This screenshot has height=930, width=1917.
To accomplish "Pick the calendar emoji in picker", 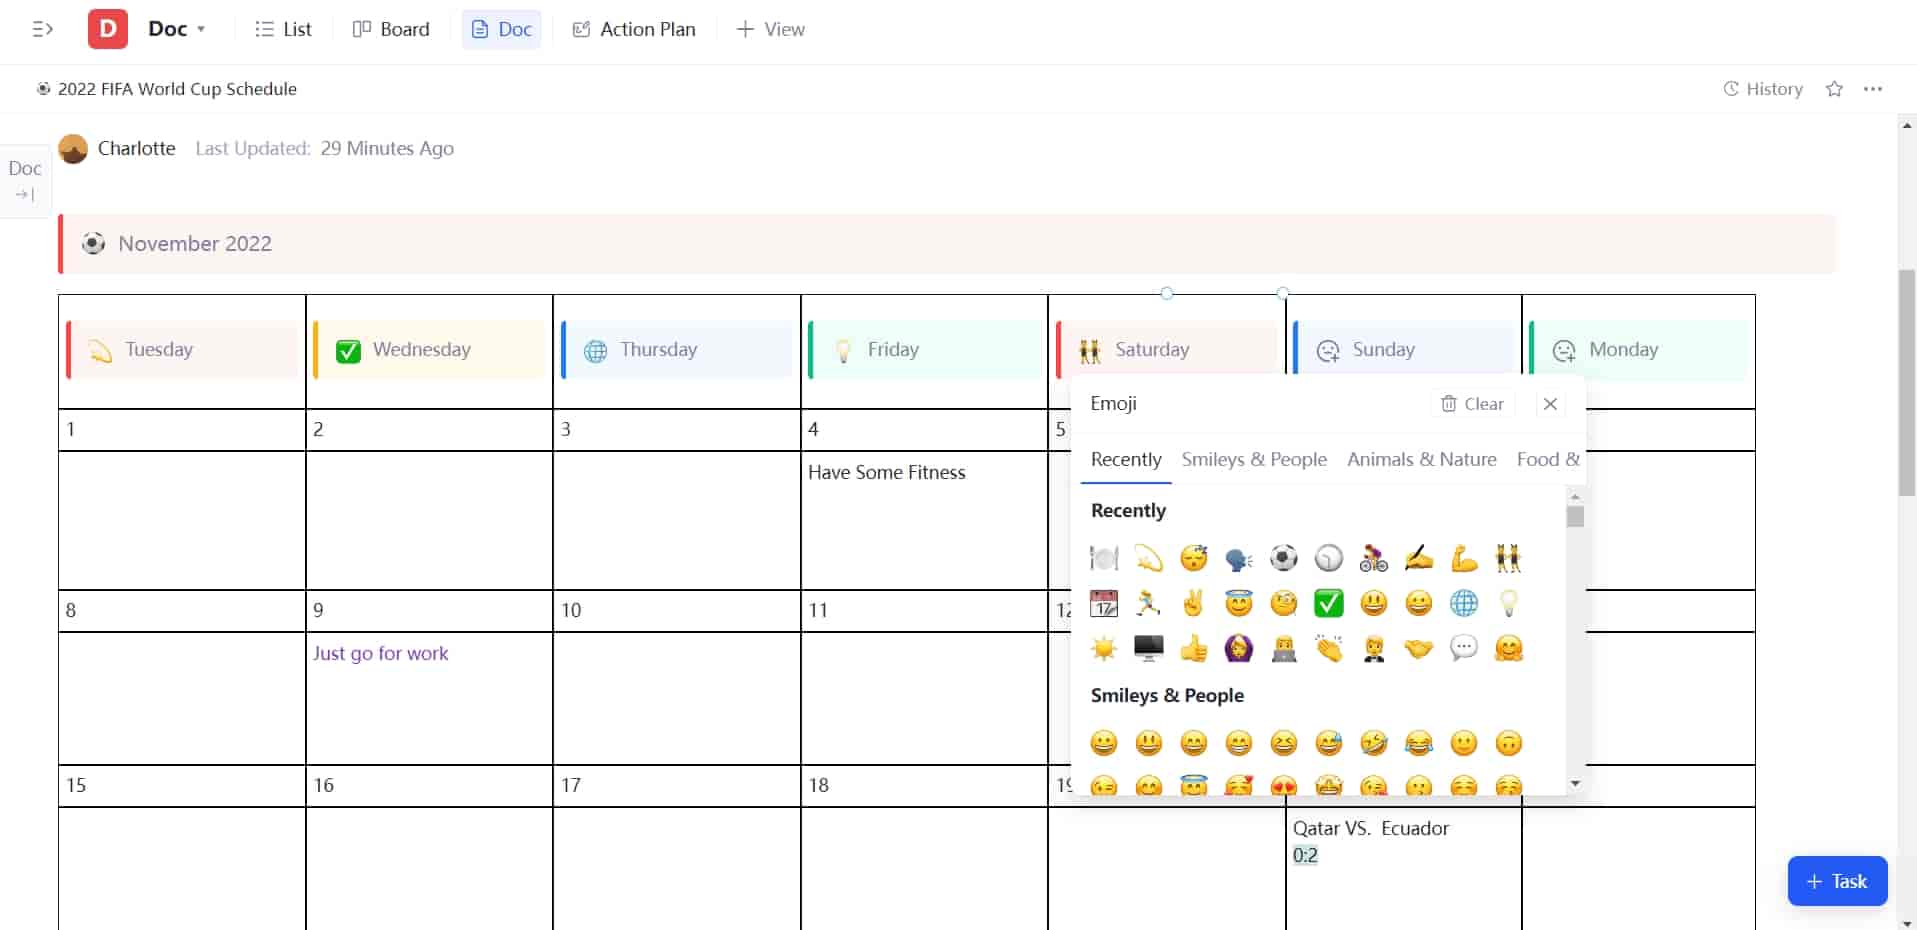I will tap(1104, 603).
